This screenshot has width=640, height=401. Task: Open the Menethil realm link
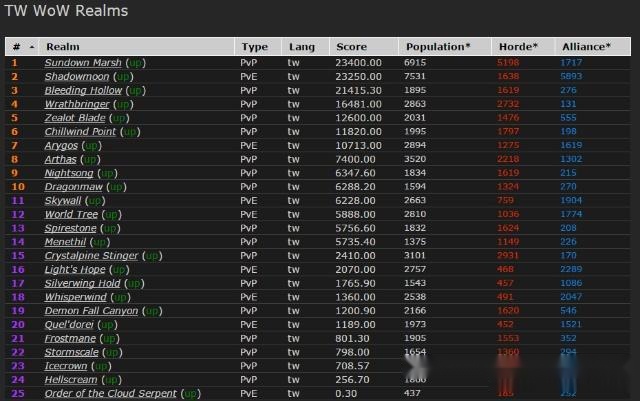click(65, 242)
